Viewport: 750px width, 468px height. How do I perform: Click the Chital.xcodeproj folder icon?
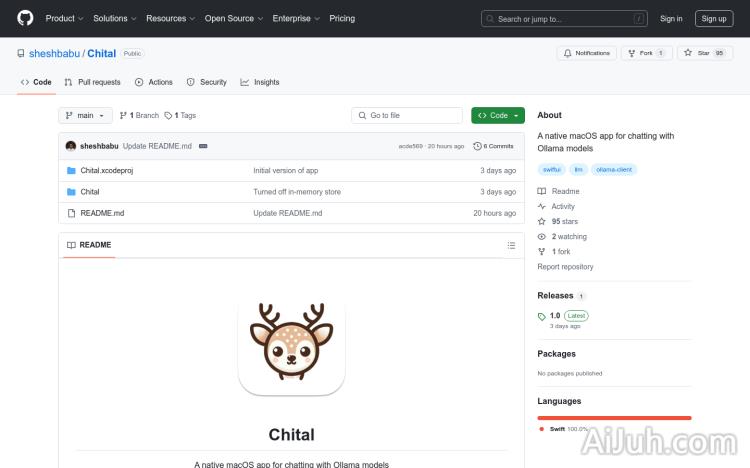(71, 171)
